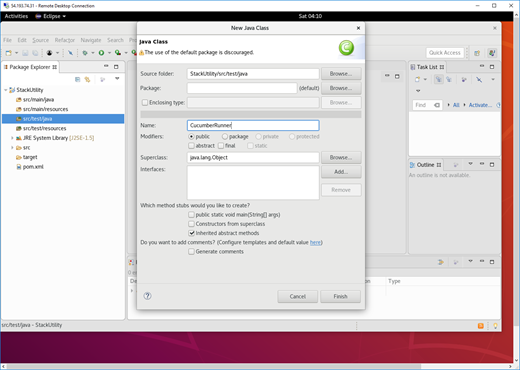Expand the src folder node
This screenshot has height=370, width=520.
12,147
